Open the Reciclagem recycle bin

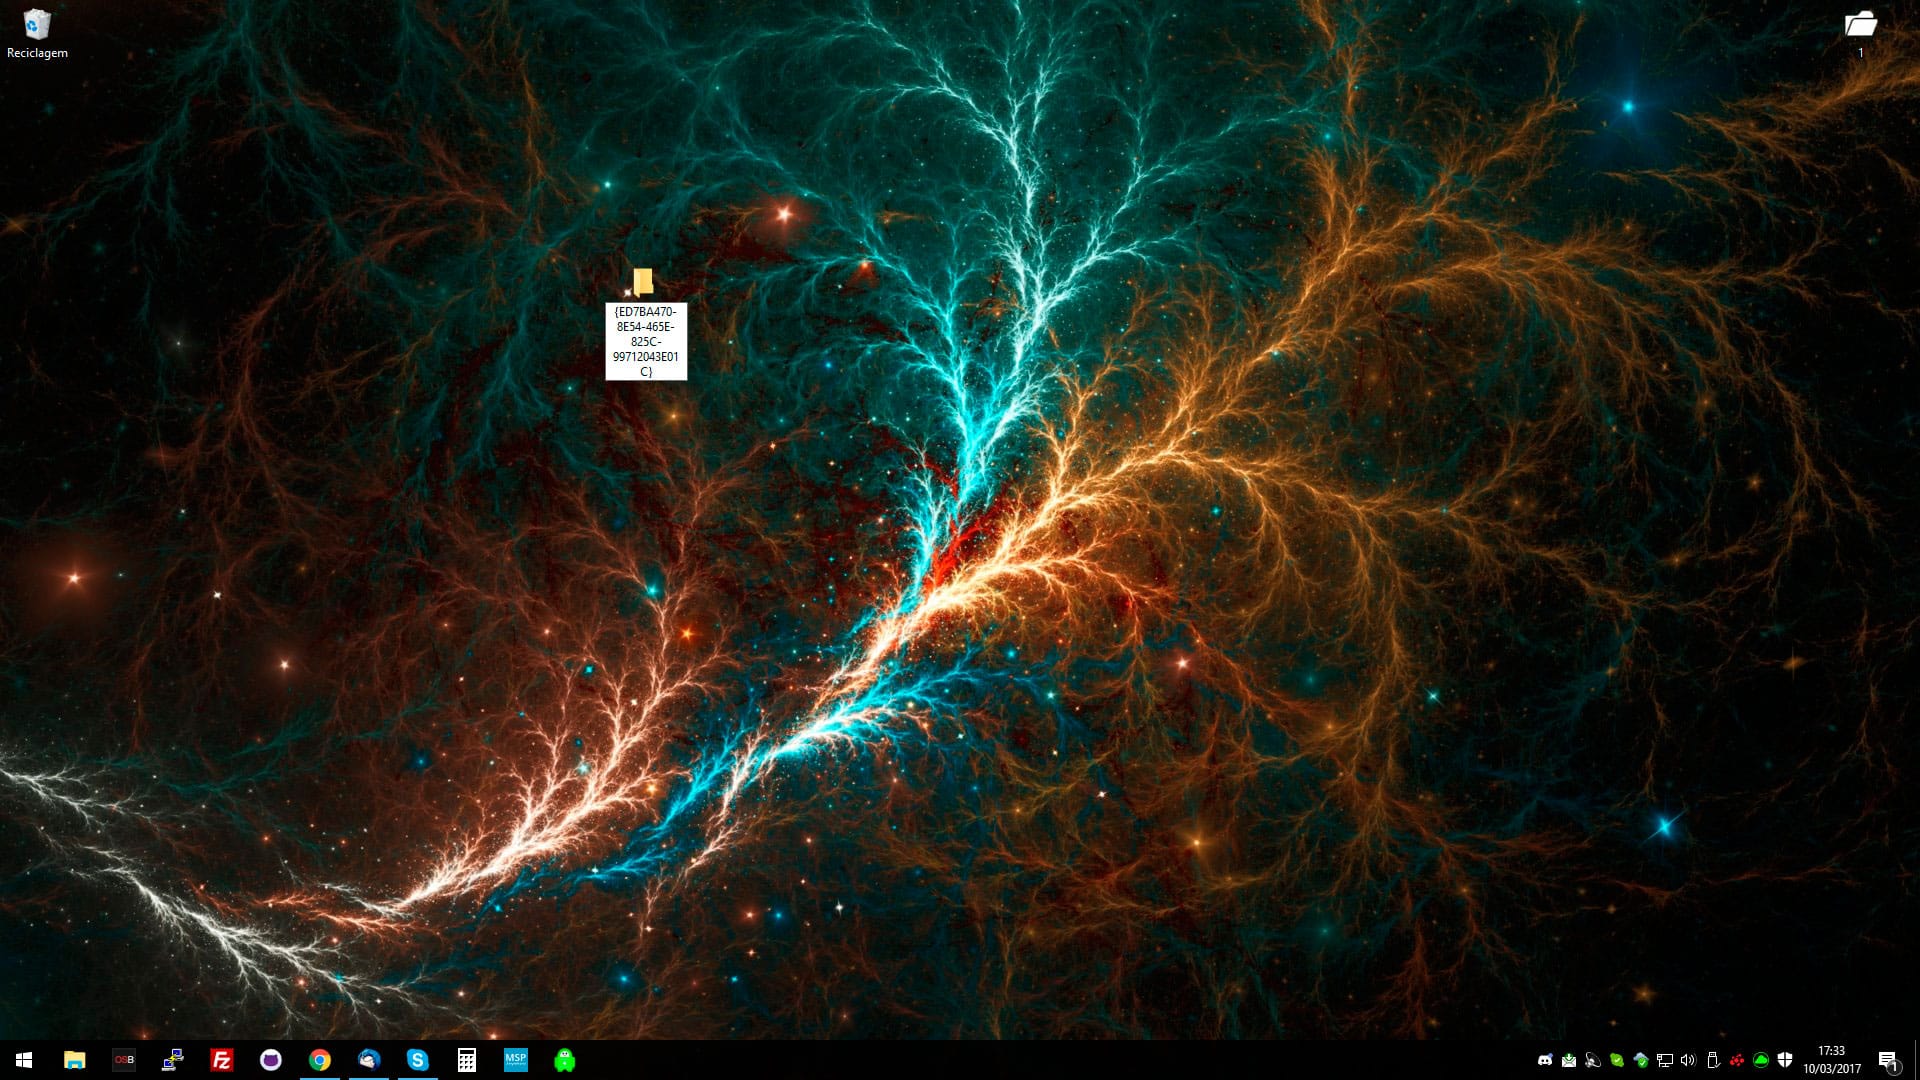click(x=37, y=33)
